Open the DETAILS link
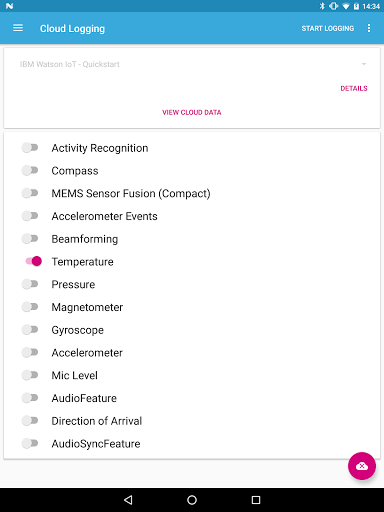This screenshot has width=384, height=512. coord(354,88)
